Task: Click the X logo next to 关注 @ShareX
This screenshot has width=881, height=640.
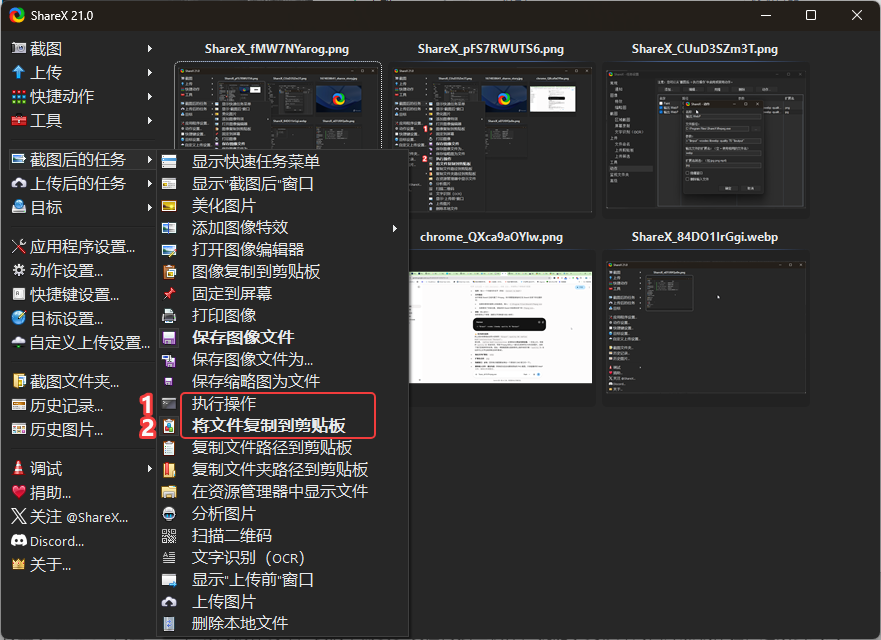Action: pyautogui.click(x=19, y=517)
